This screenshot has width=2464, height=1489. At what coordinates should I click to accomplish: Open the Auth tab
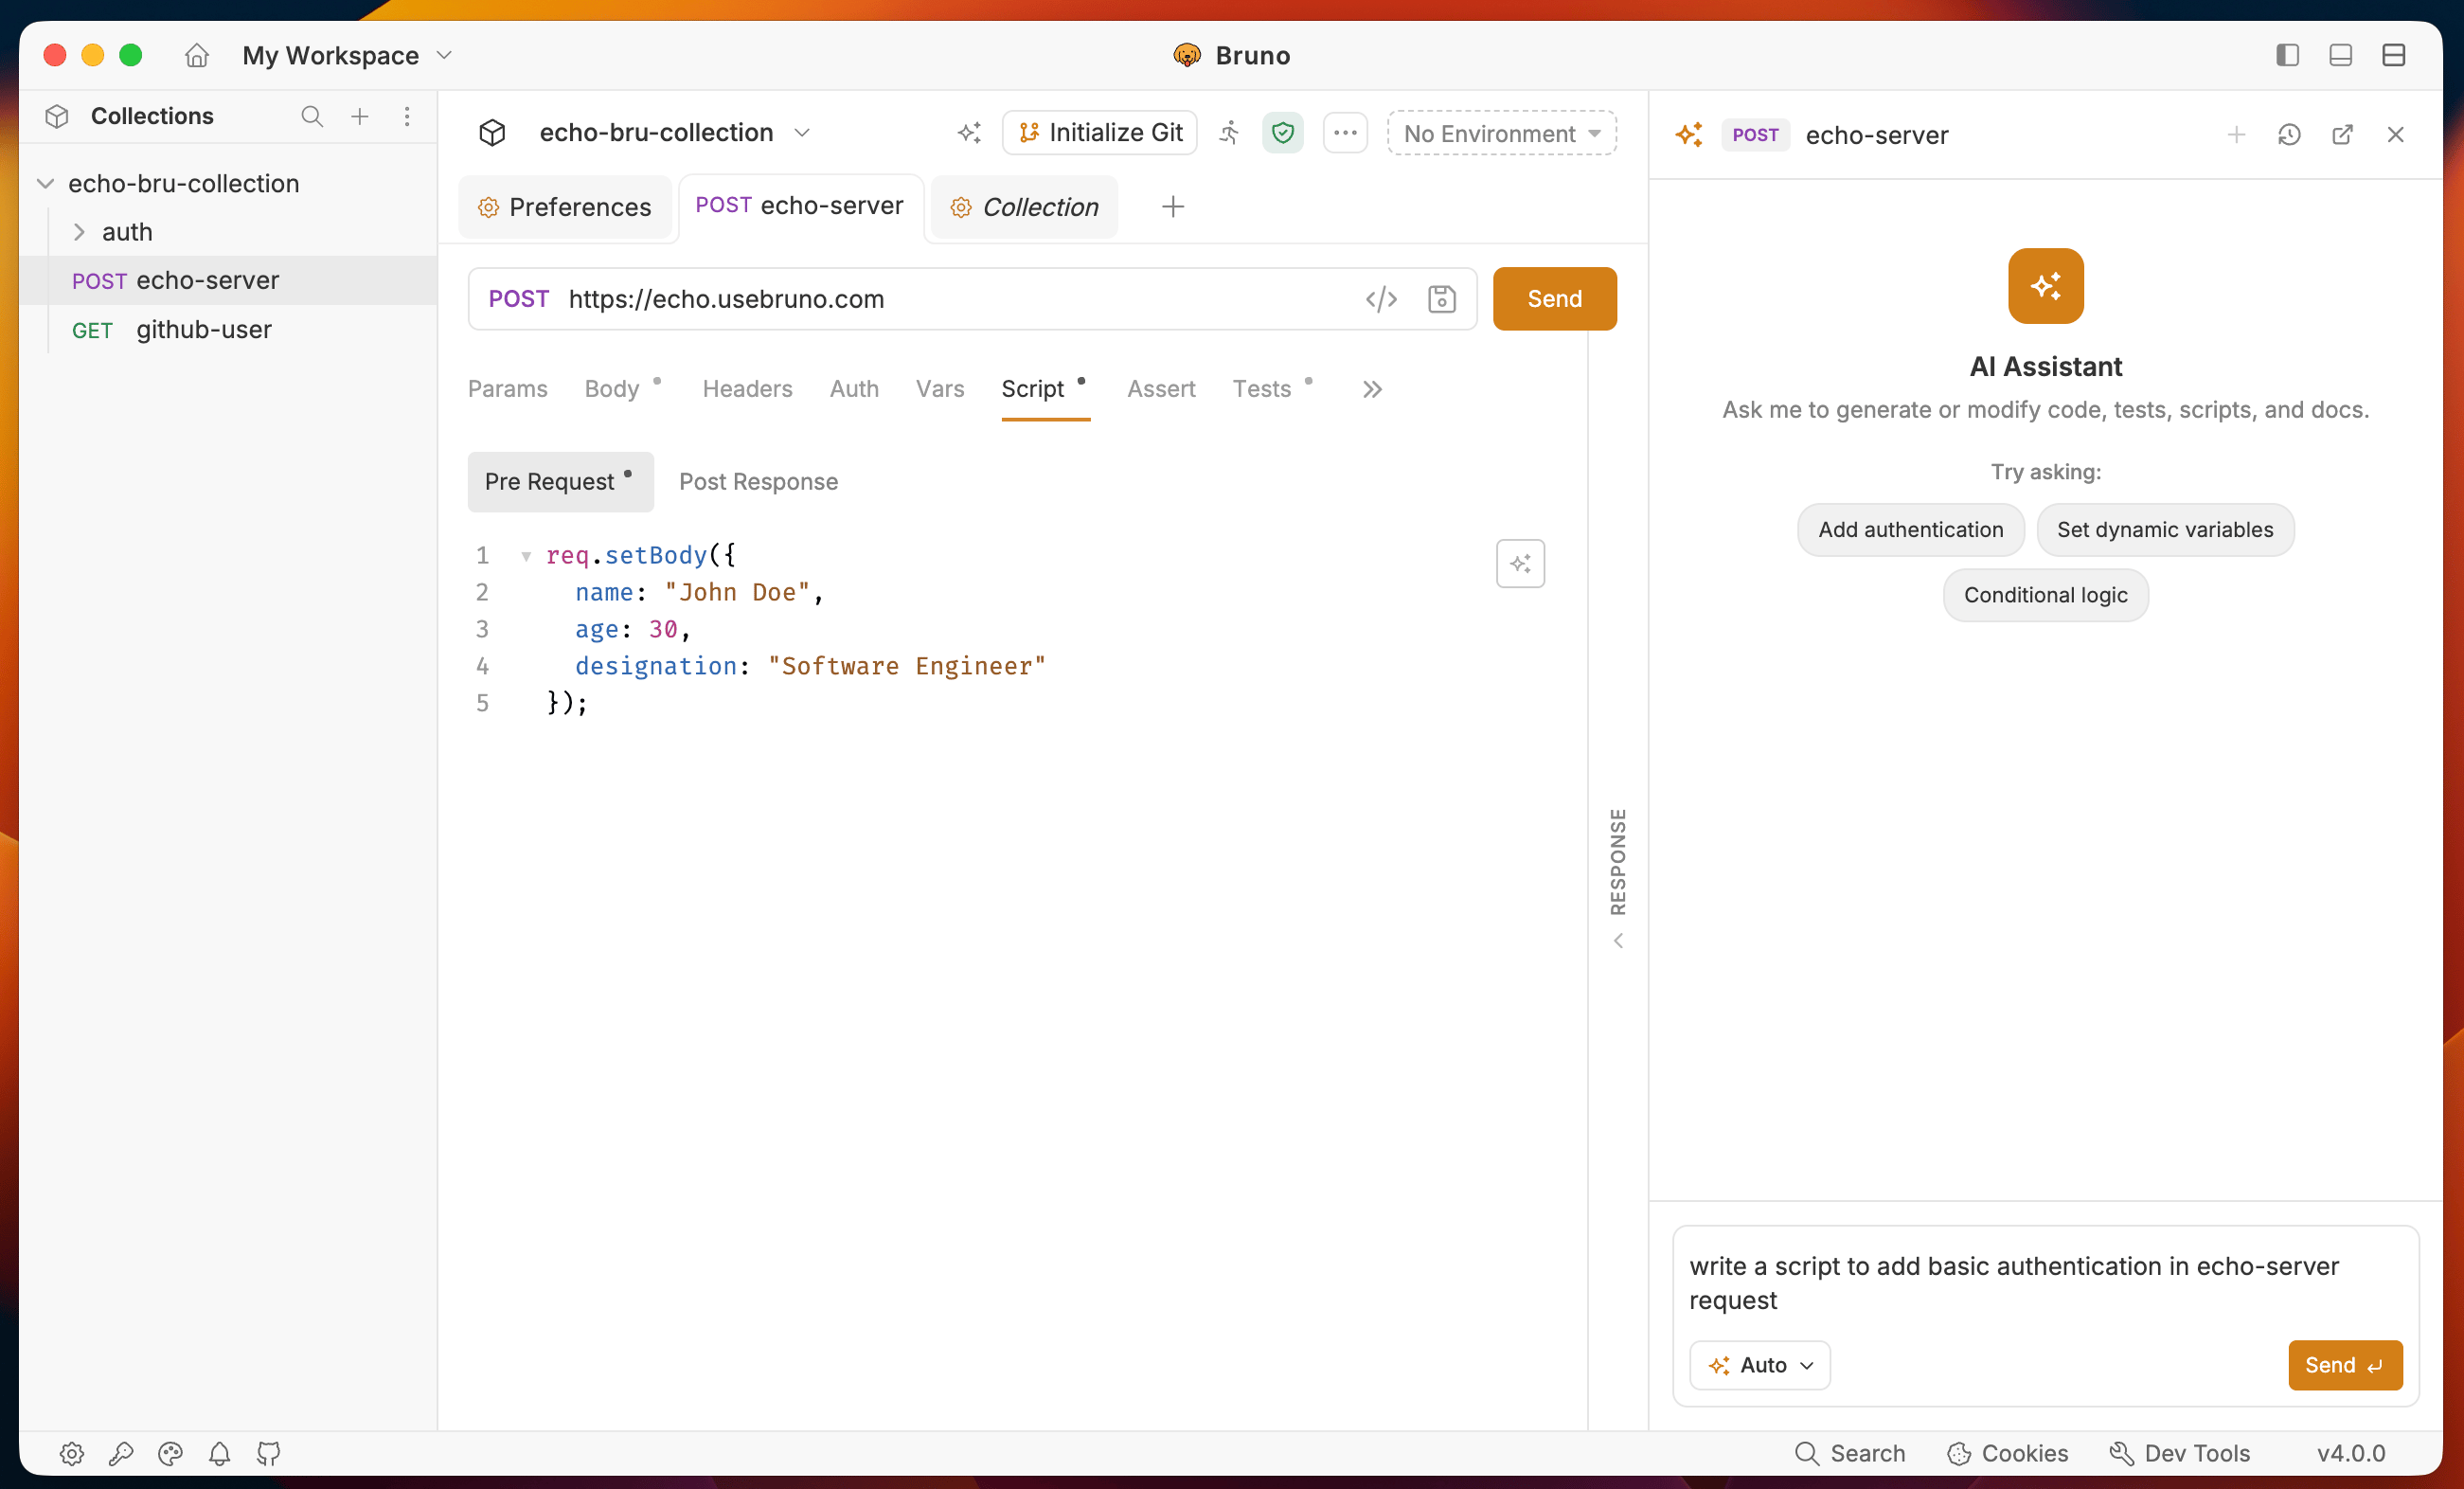pos(854,389)
